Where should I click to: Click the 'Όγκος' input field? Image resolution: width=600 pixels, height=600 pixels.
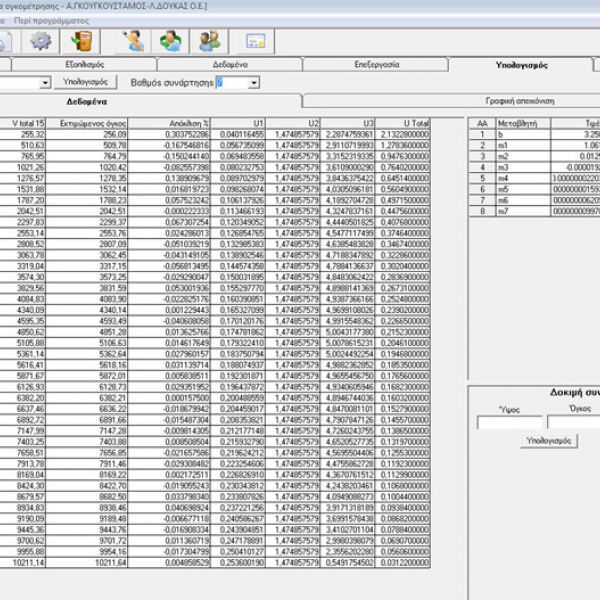pyautogui.click(x=574, y=423)
